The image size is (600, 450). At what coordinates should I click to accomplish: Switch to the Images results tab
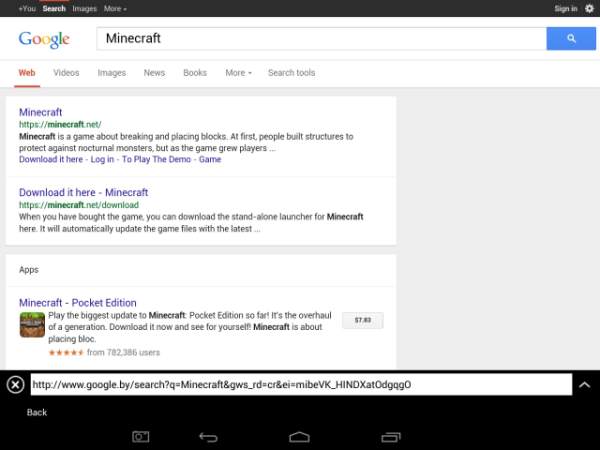(x=111, y=73)
